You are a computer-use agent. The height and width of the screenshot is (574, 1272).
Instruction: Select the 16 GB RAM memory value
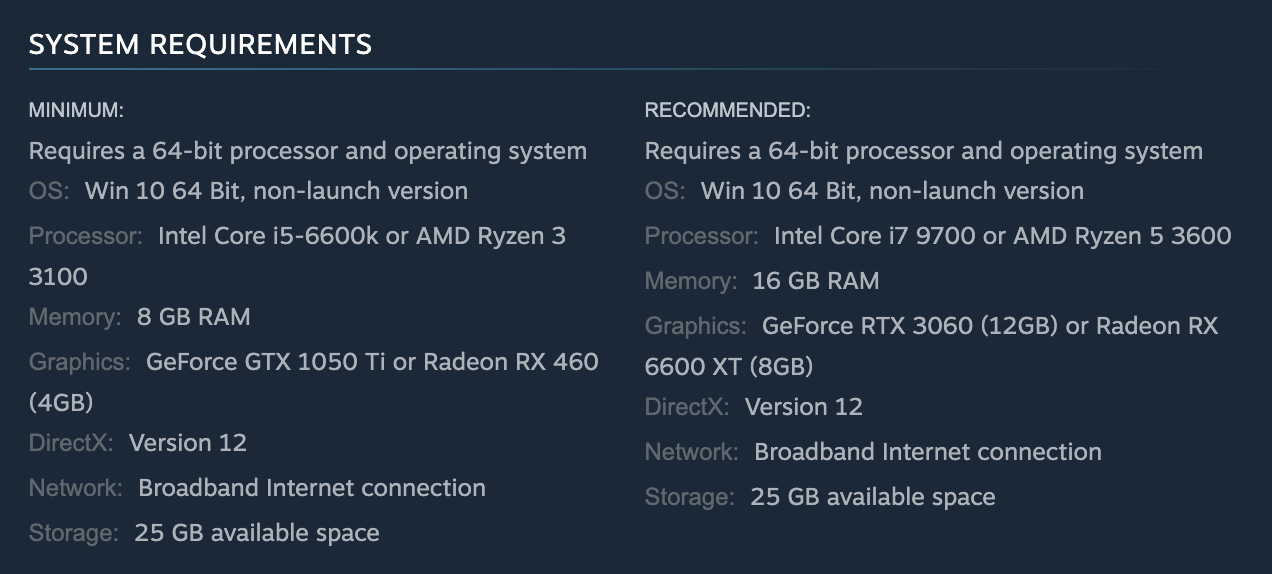click(815, 281)
